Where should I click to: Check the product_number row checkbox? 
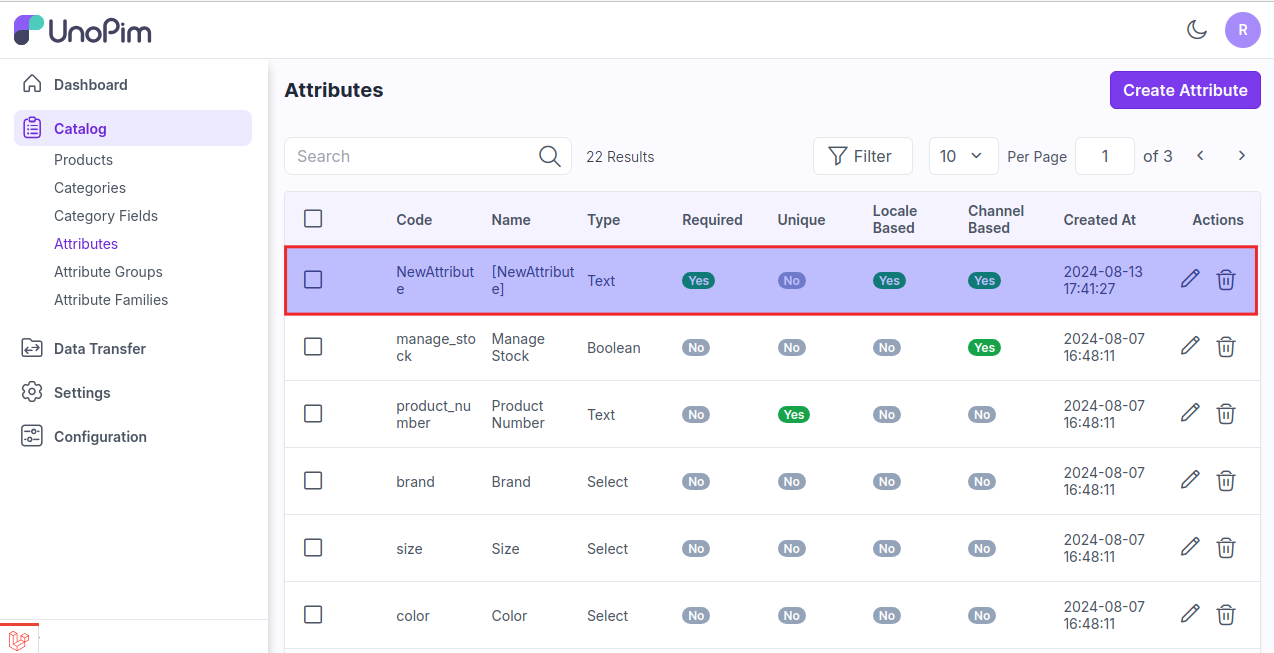click(x=313, y=414)
